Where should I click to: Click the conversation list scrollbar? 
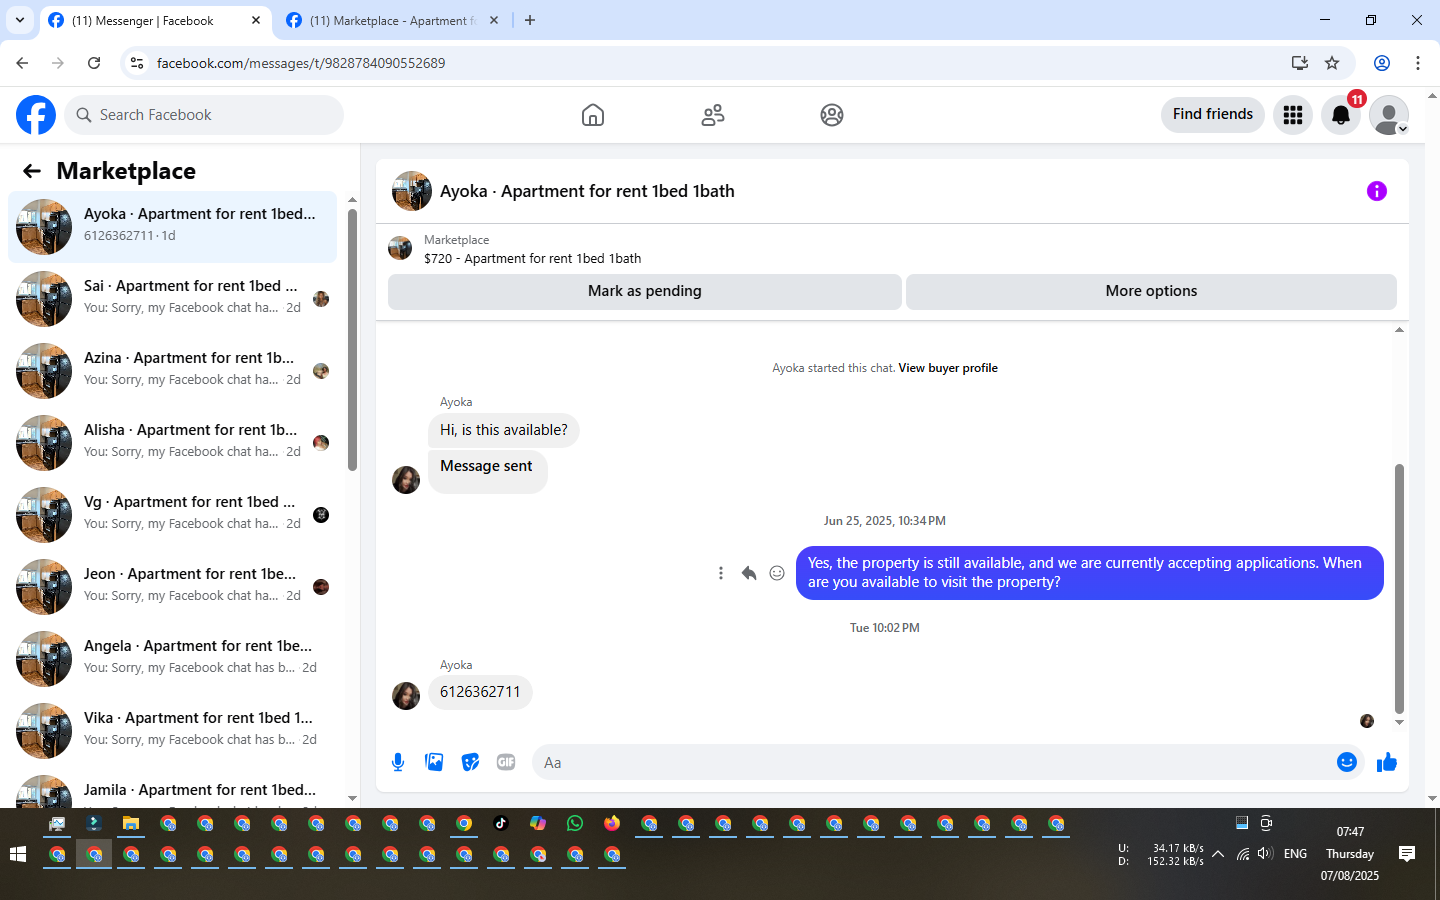352,340
